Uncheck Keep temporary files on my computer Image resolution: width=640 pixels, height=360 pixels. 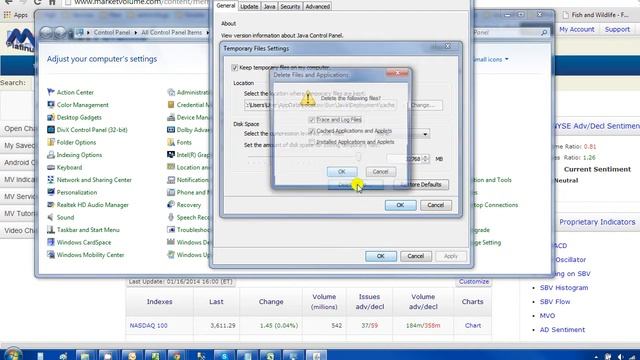pyautogui.click(x=235, y=68)
